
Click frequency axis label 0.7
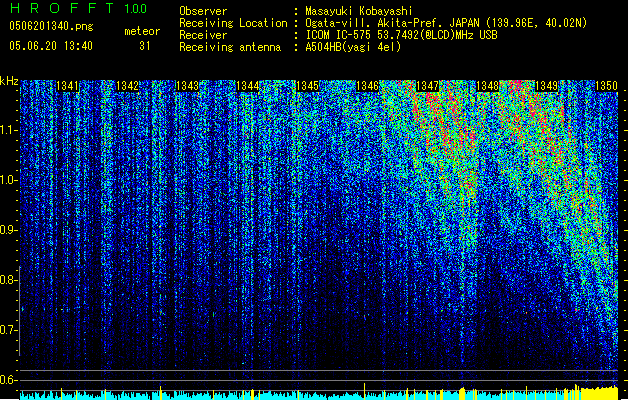(8, 330)
